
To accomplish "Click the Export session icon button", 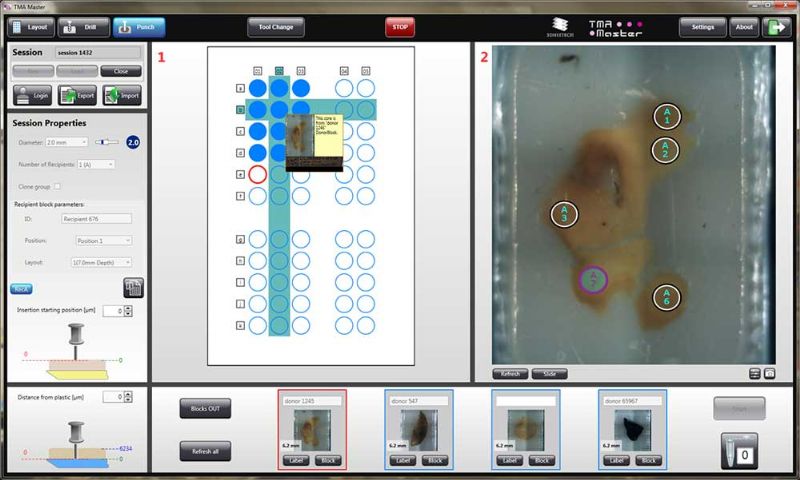I will point(77,95).
